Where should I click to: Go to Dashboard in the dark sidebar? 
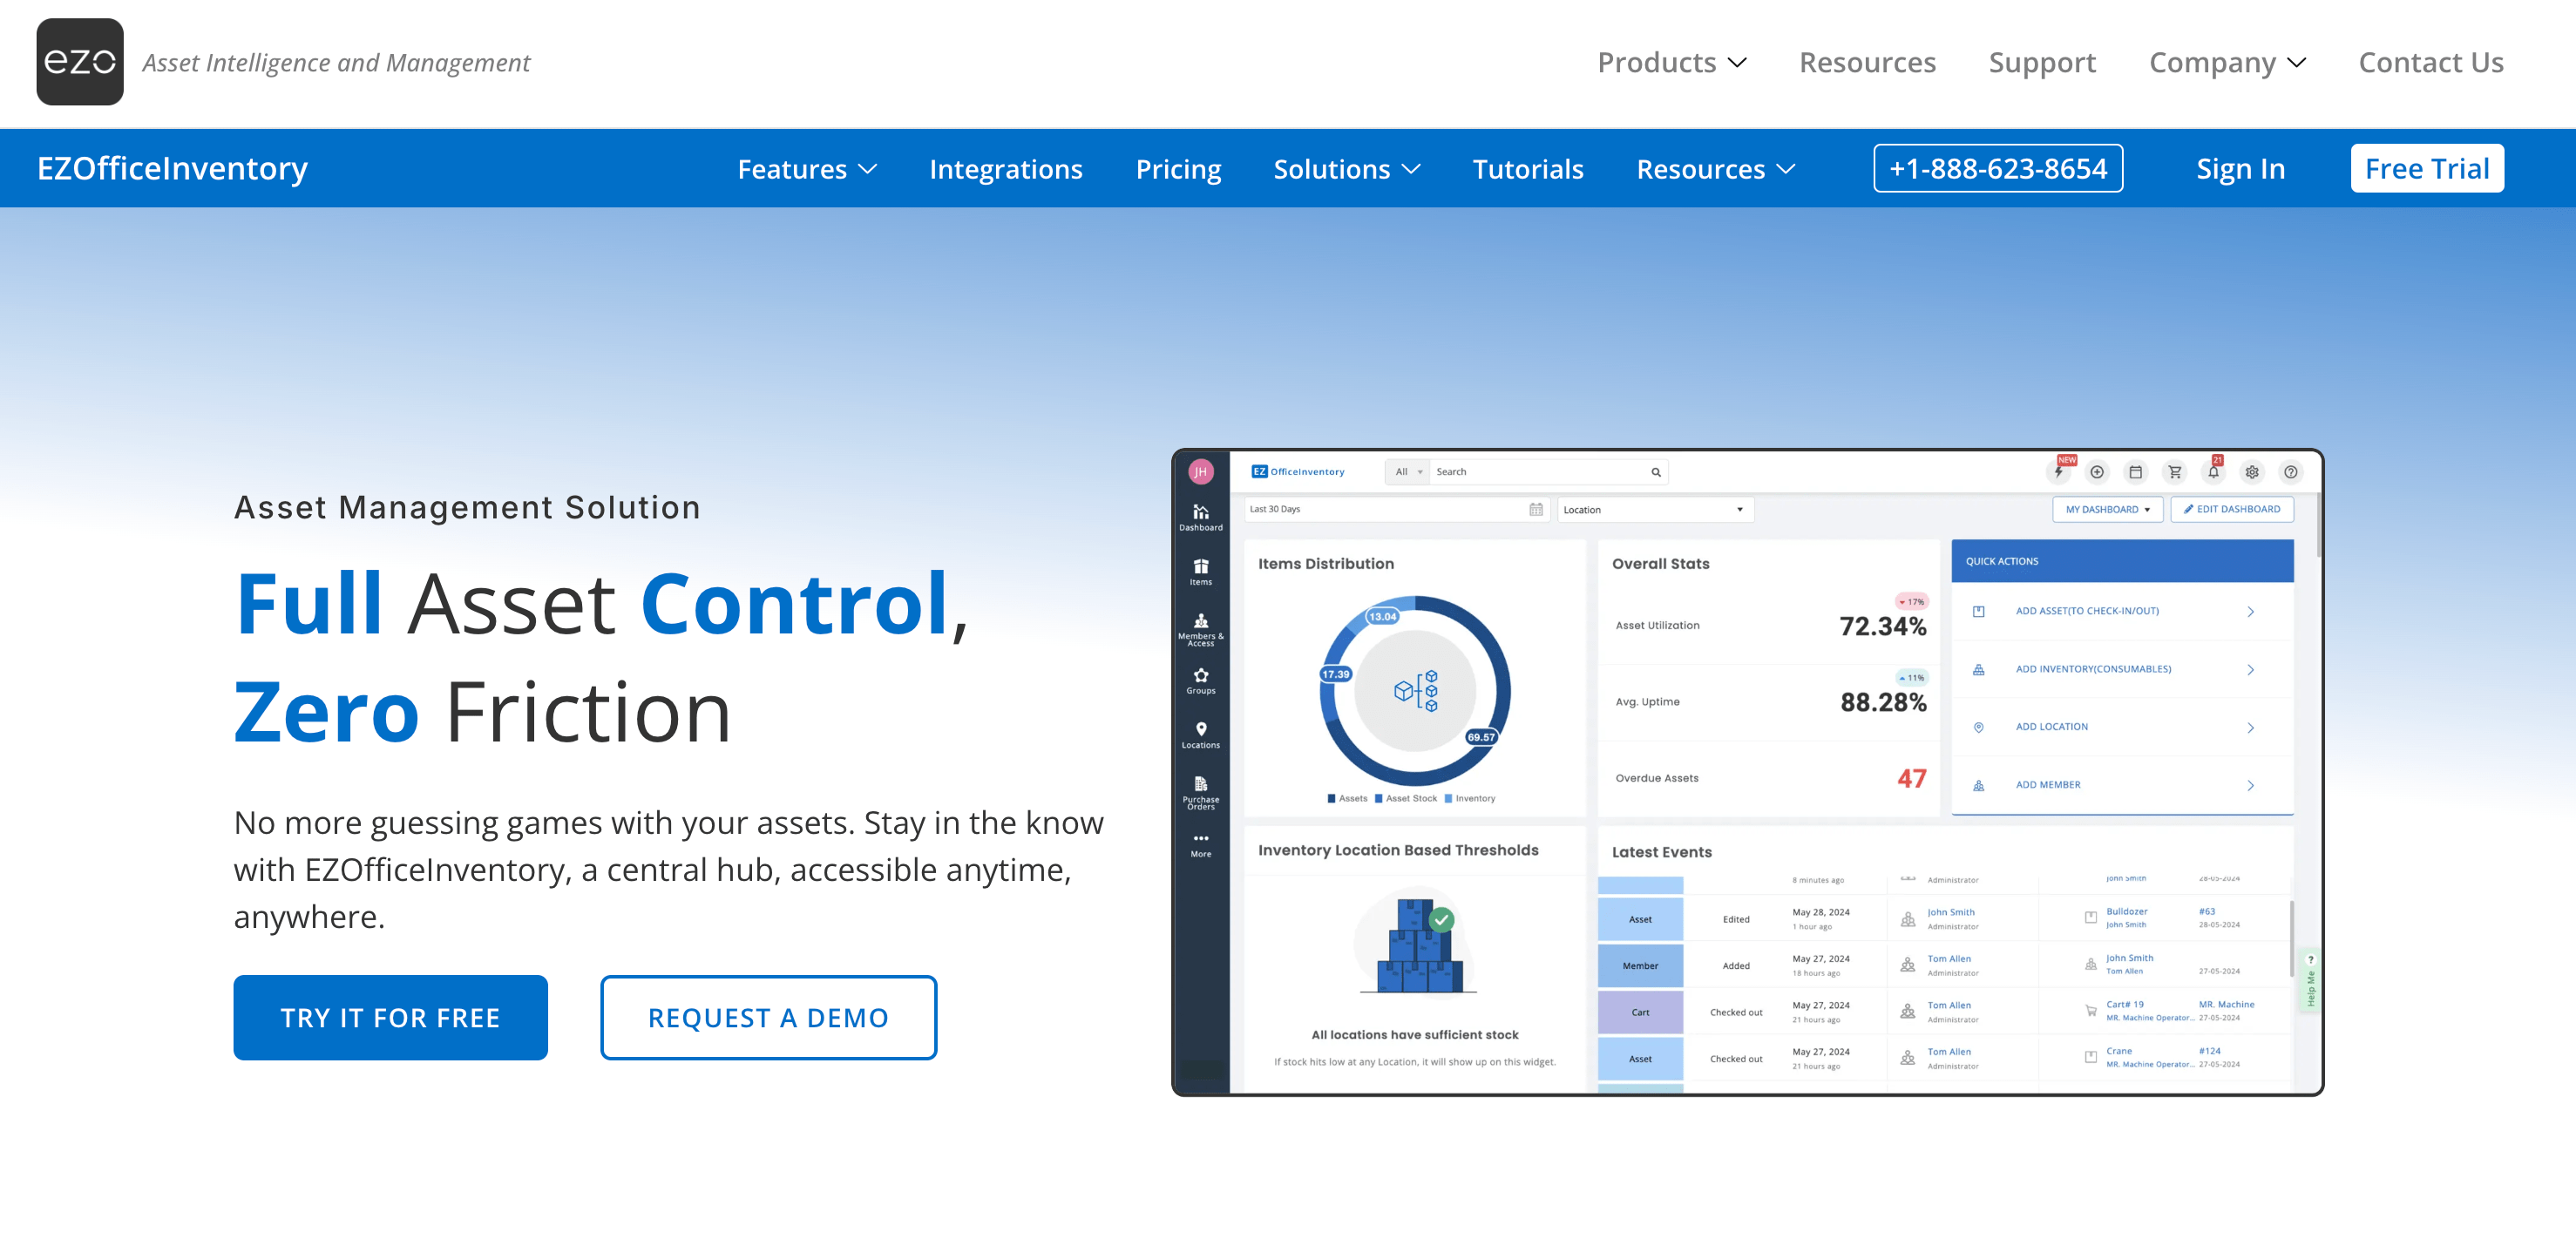[1200, 517]
